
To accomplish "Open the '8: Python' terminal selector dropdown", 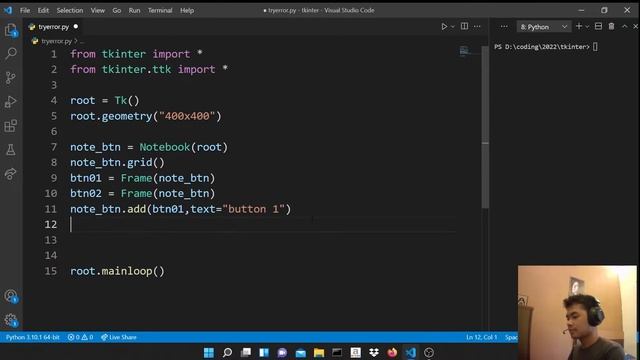I will pos(544,27).
